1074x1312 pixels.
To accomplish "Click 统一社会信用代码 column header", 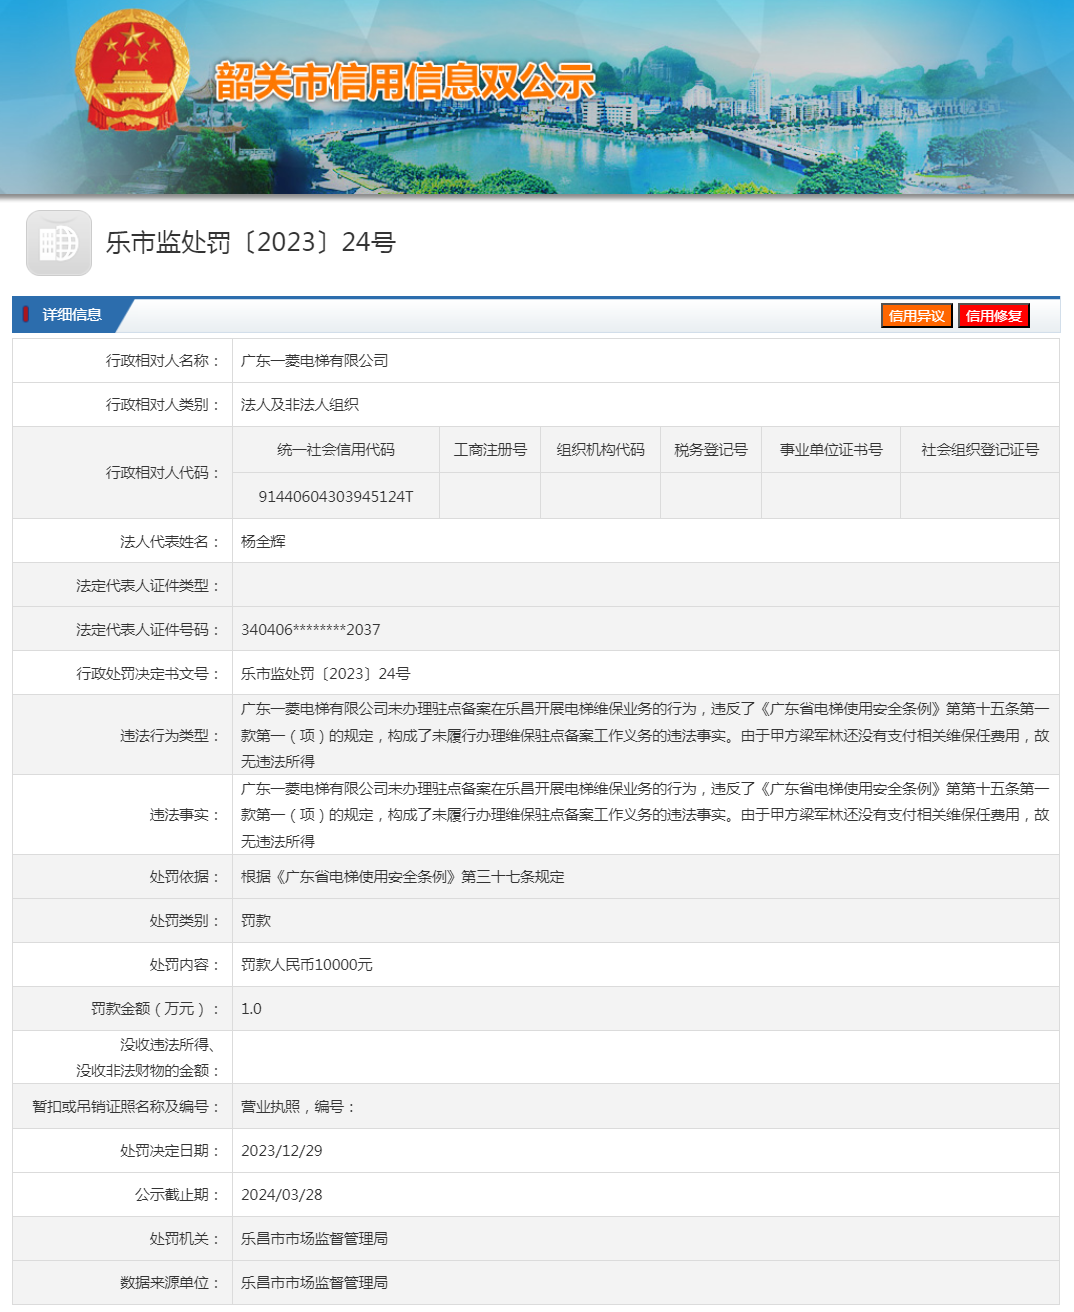I will pos(336,450).
